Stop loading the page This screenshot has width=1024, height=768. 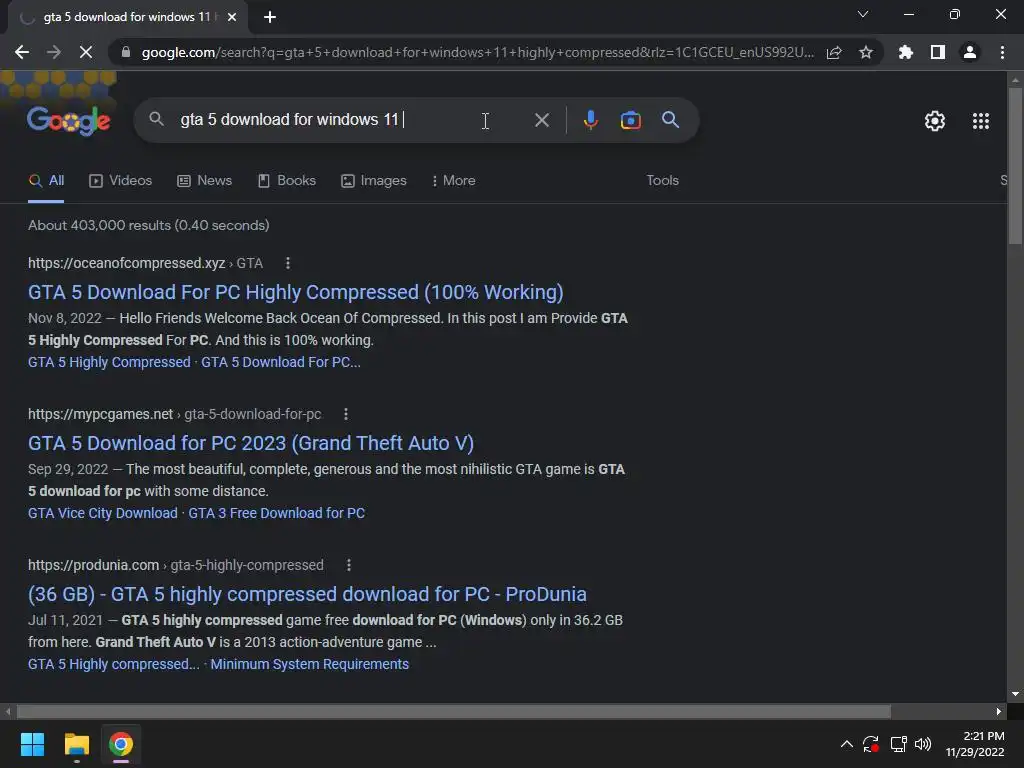pyautogui.click(x=86, y=52)
